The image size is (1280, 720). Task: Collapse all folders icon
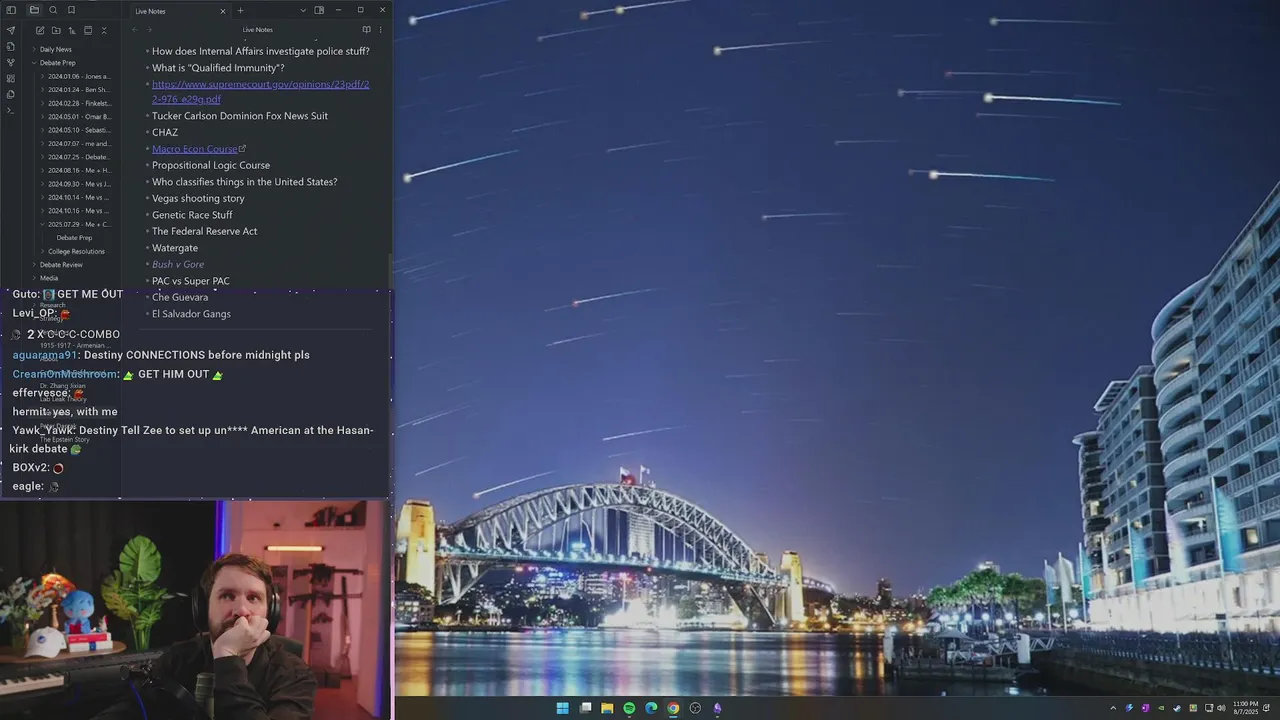click(104, 30)
